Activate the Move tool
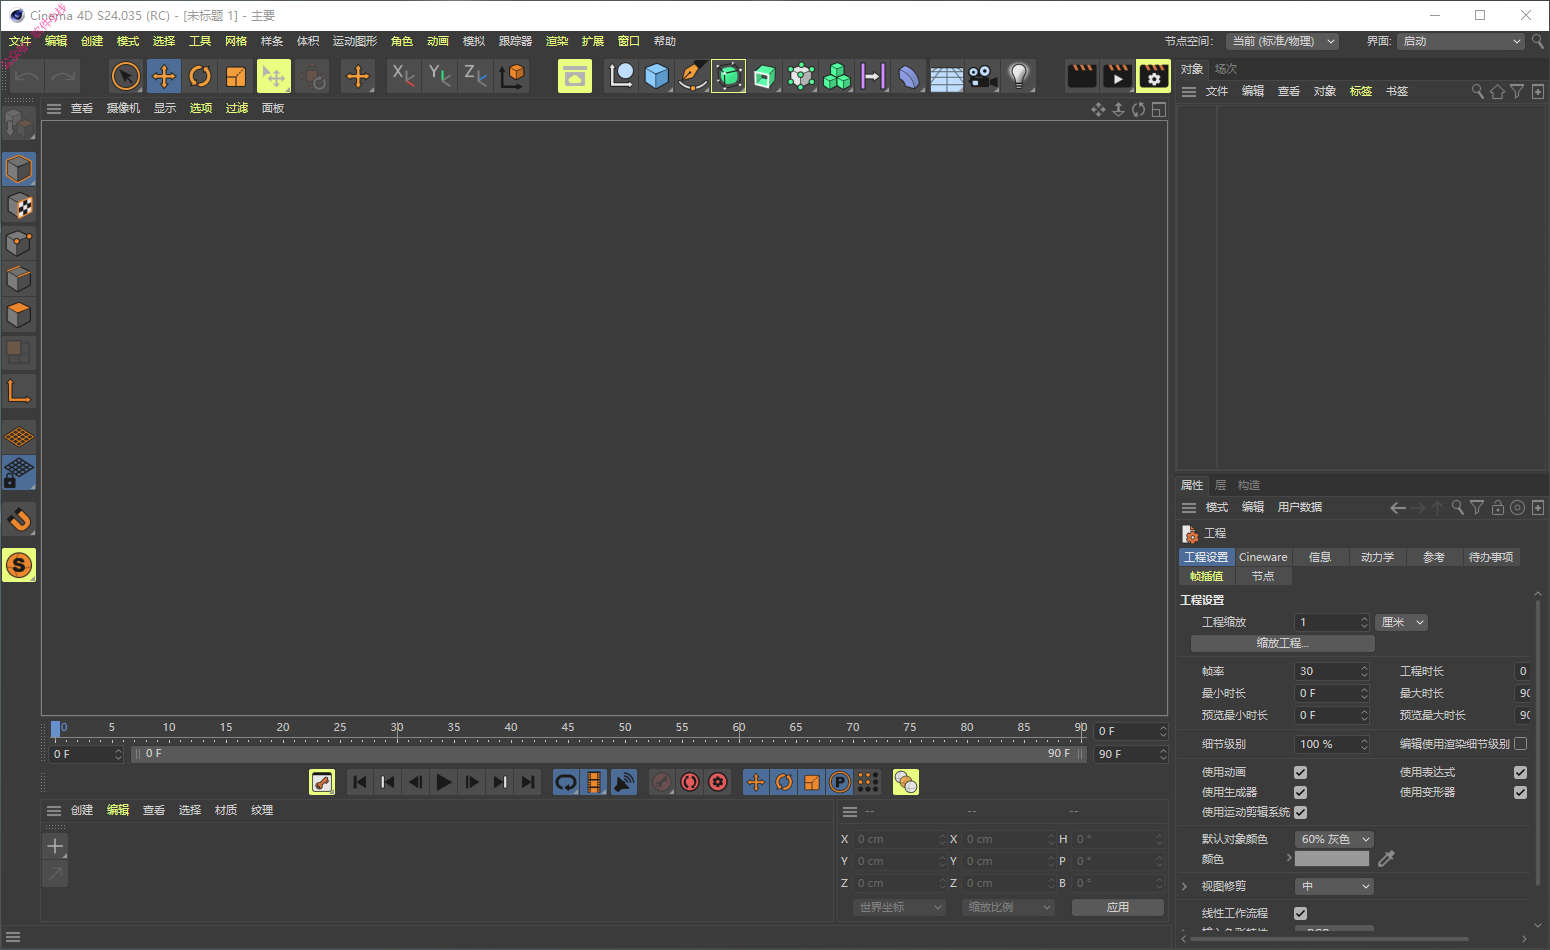 164,76
